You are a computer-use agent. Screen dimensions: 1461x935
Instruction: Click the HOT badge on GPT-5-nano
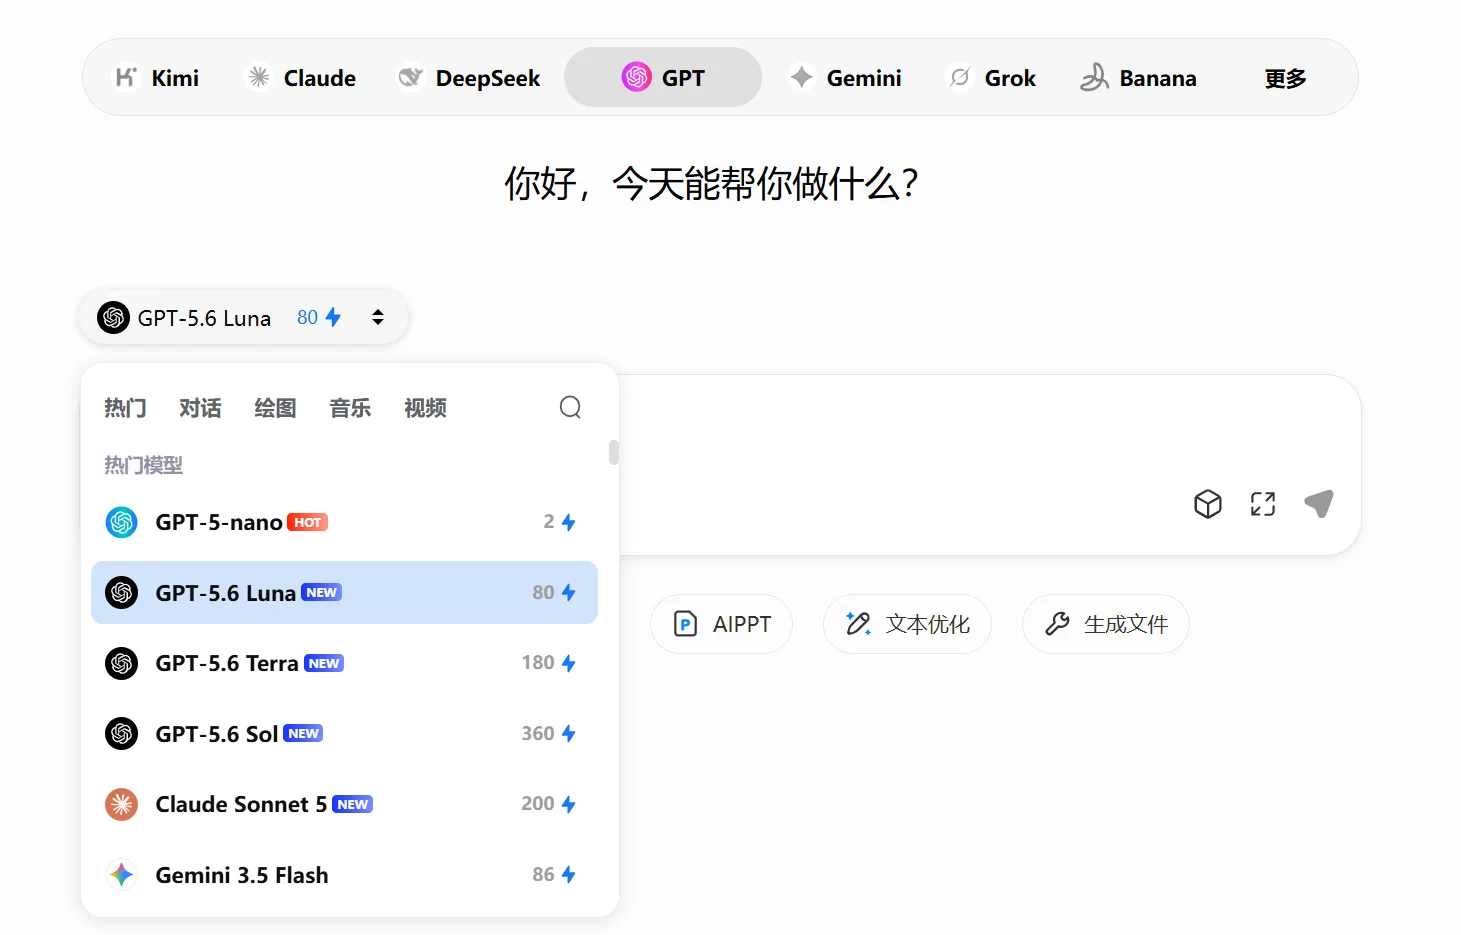pos(308,522)
